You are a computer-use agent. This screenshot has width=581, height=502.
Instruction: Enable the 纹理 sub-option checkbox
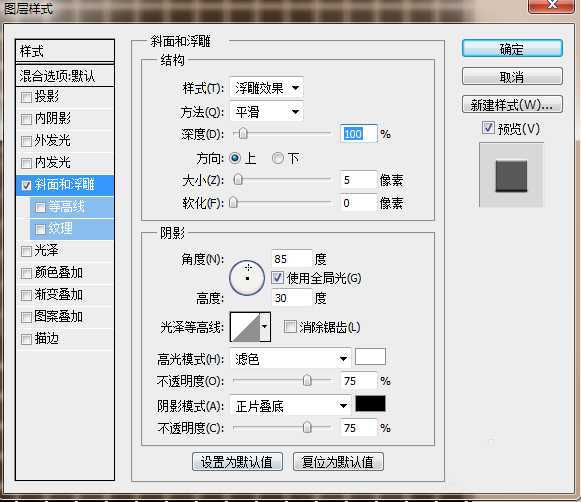40,229
